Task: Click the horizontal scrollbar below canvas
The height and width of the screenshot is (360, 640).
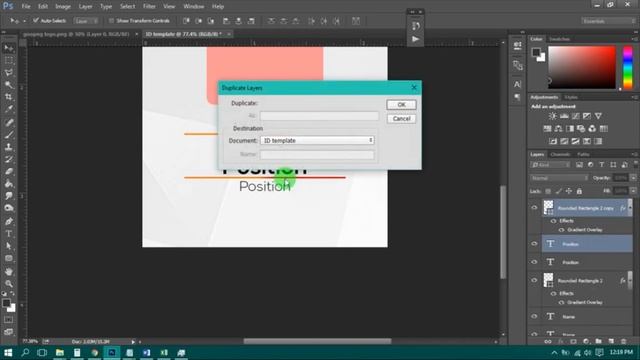Action: 317,341
